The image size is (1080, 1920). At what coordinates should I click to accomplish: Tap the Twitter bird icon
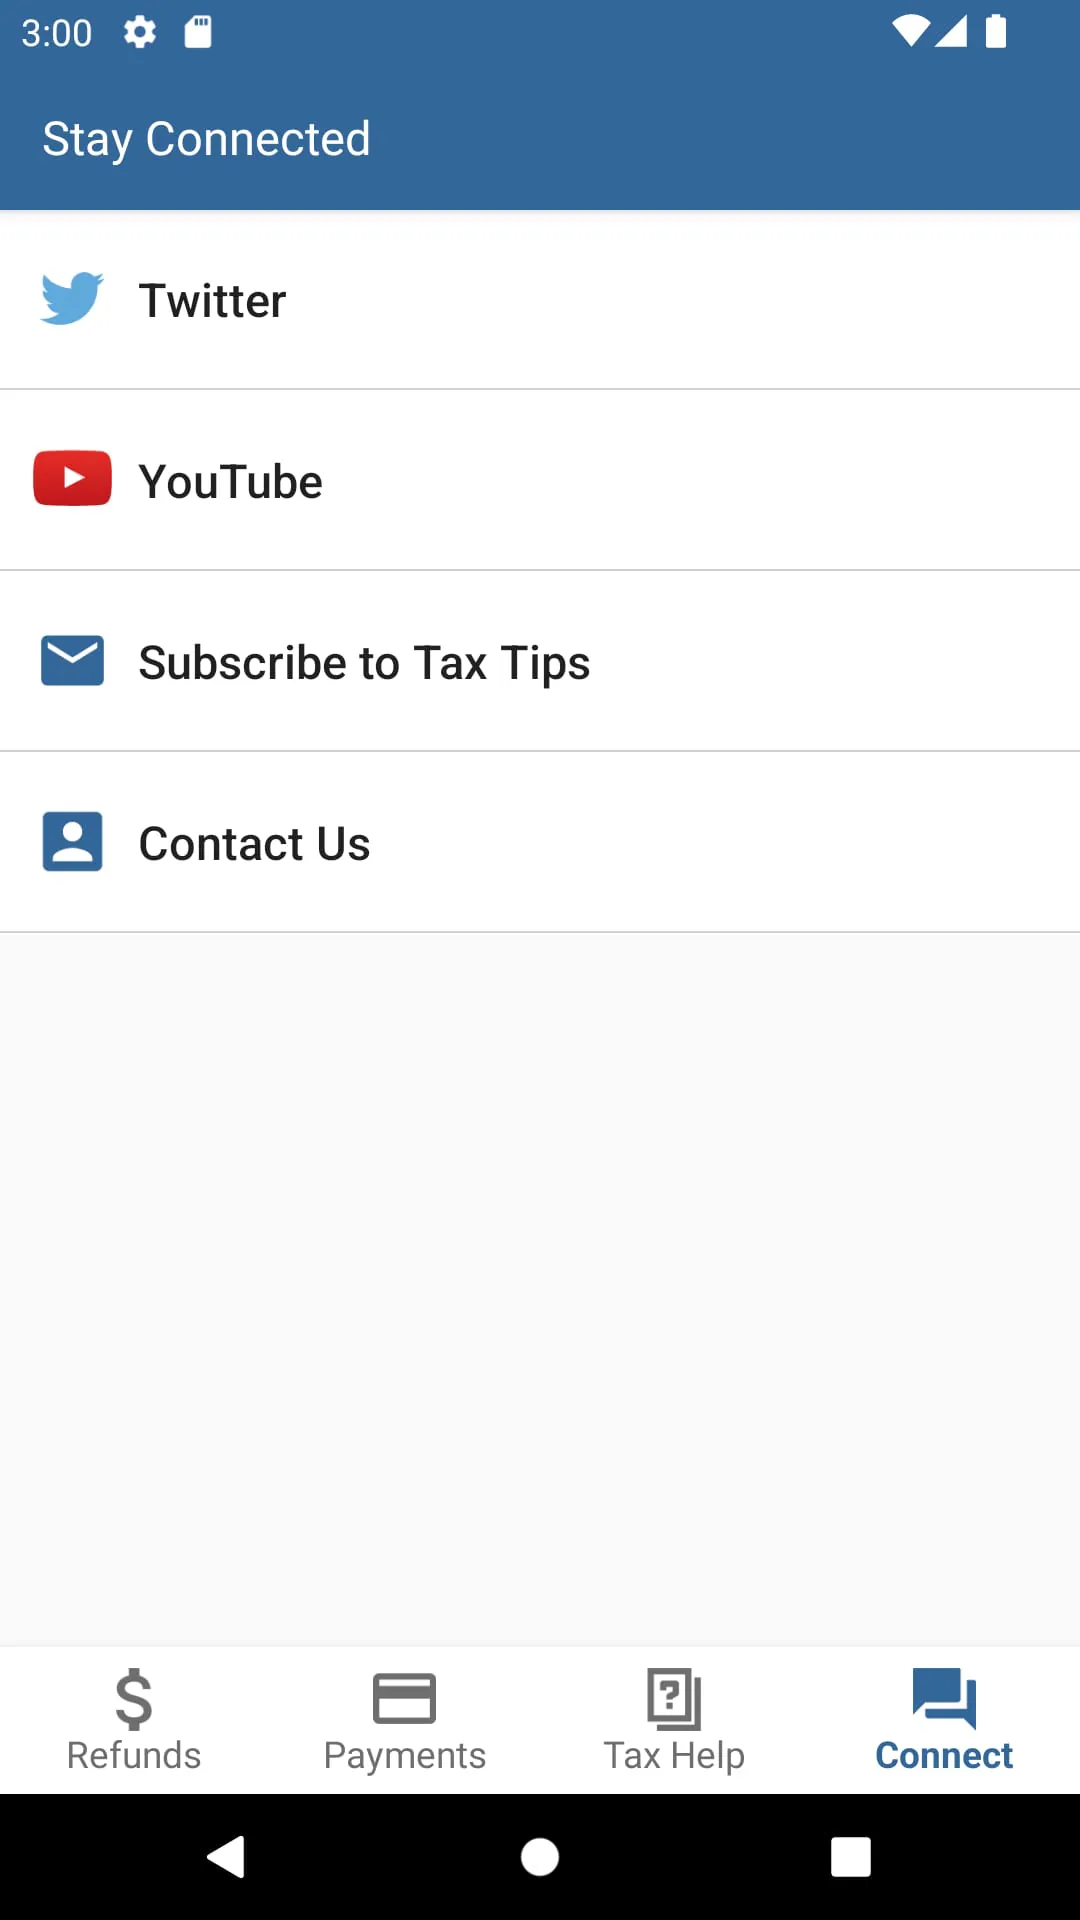click(x=72, y=298)
